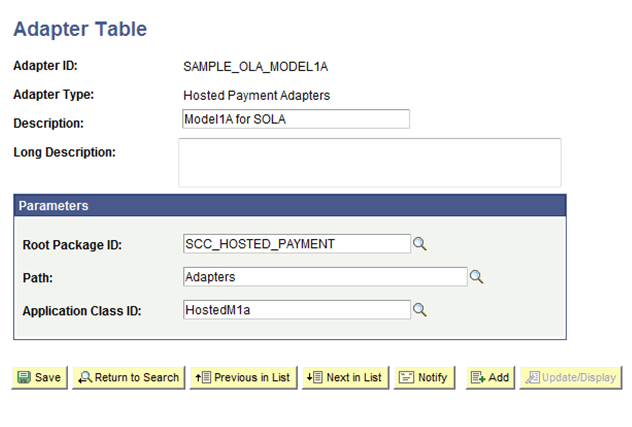
Task: Click the Path input field
Action: (x=325, y=277)
